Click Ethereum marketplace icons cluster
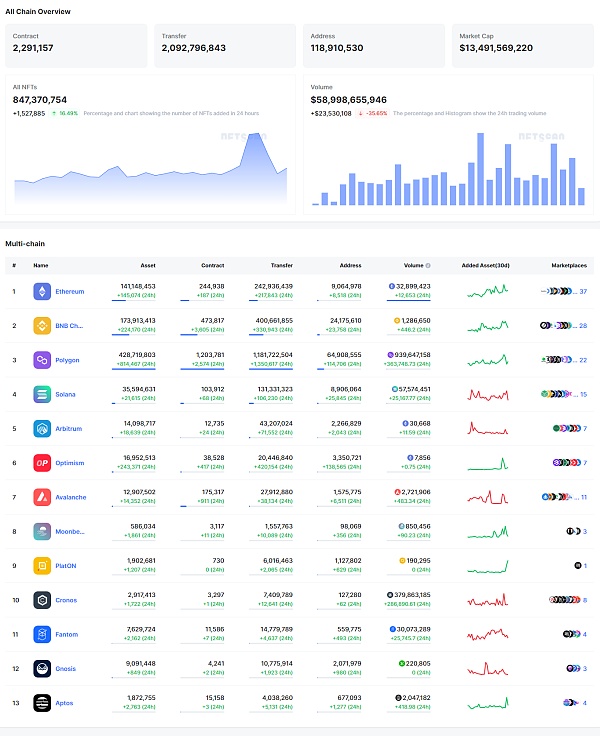The height and width of the screenshot is (736, 600). [556, 291]
